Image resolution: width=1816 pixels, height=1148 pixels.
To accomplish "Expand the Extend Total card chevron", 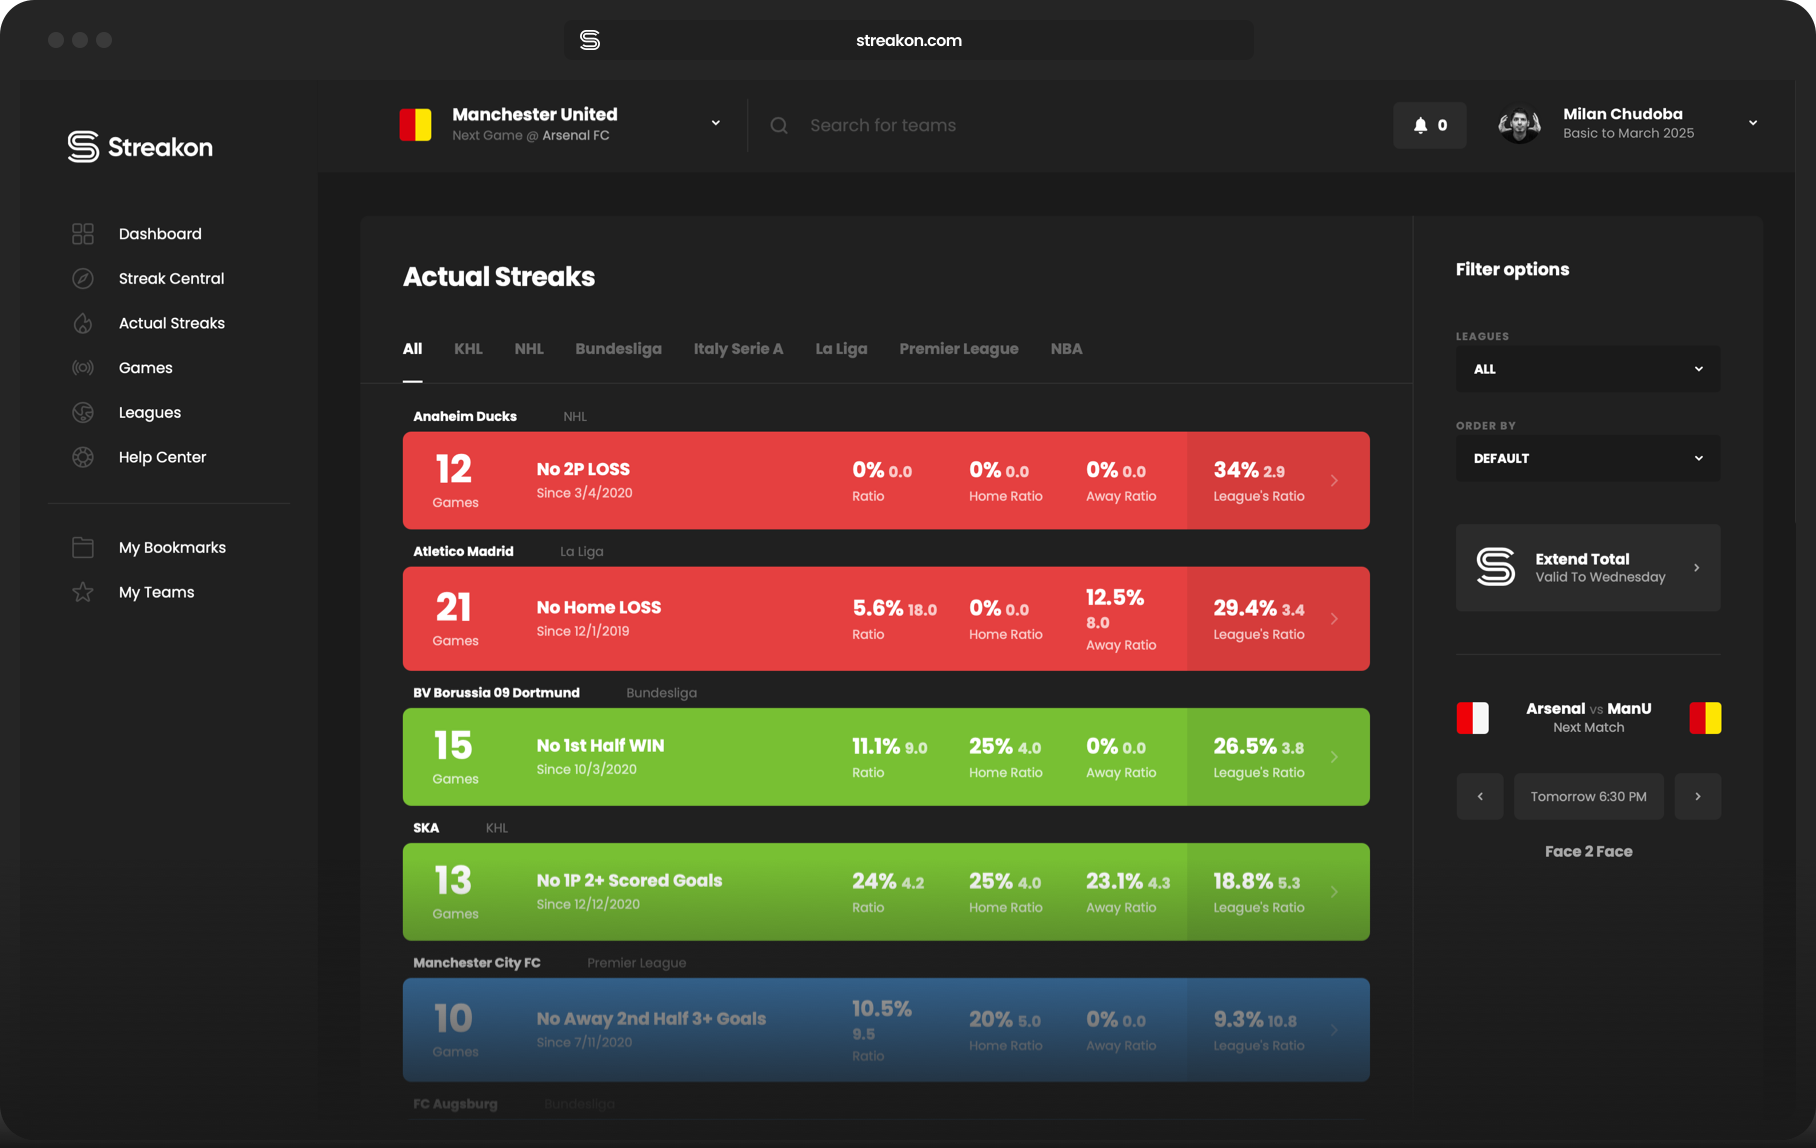I will [1697, 568].
